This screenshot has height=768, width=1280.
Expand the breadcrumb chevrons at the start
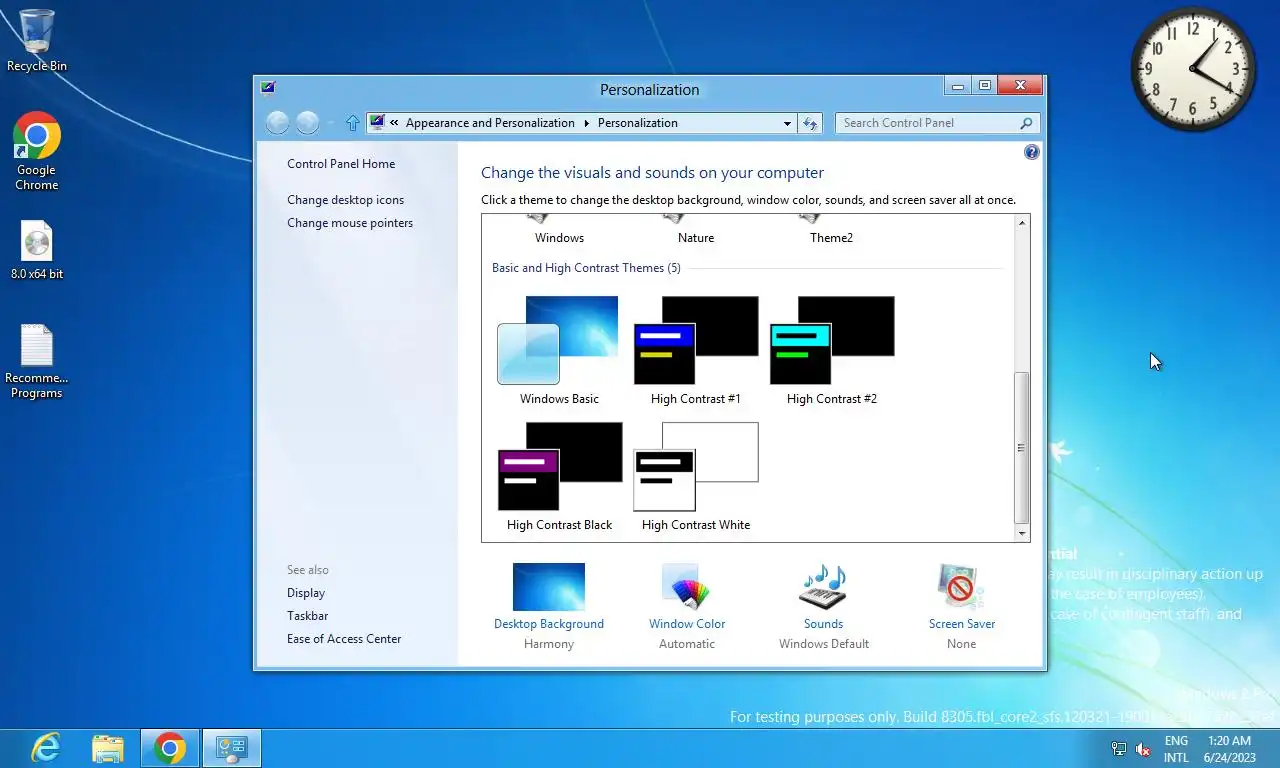click(x=395, y=123)
